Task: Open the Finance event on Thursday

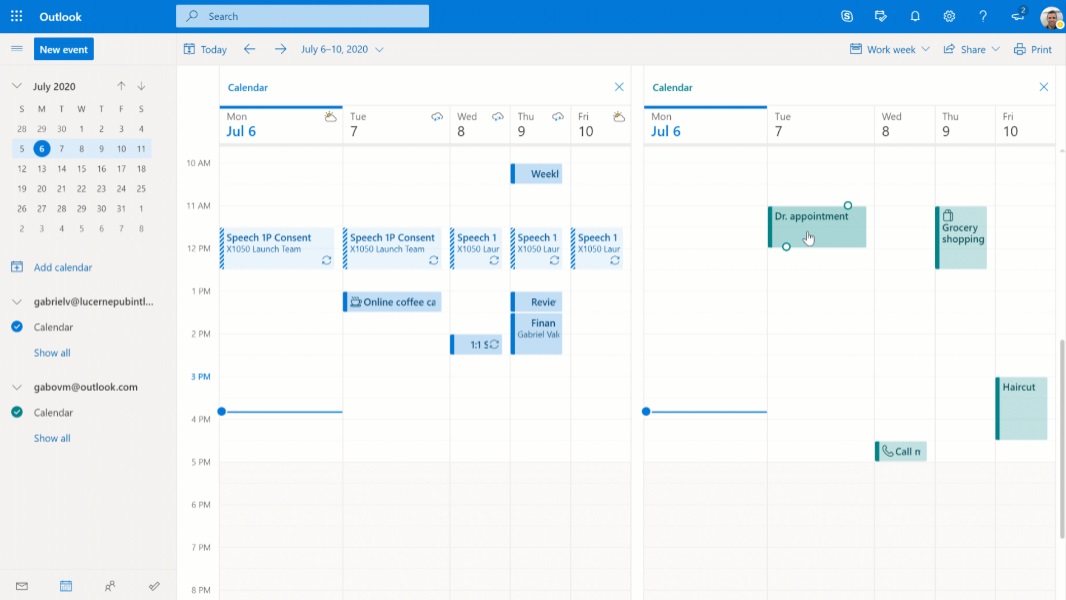Action: [536, 334]
